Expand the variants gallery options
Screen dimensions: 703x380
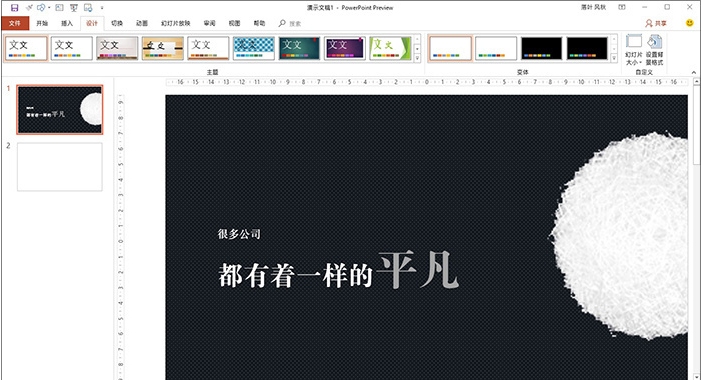(x=614, y=58)
